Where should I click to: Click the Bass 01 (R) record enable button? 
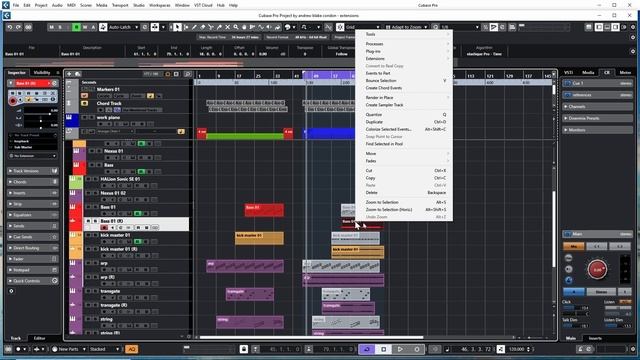[x=104, y=227]
